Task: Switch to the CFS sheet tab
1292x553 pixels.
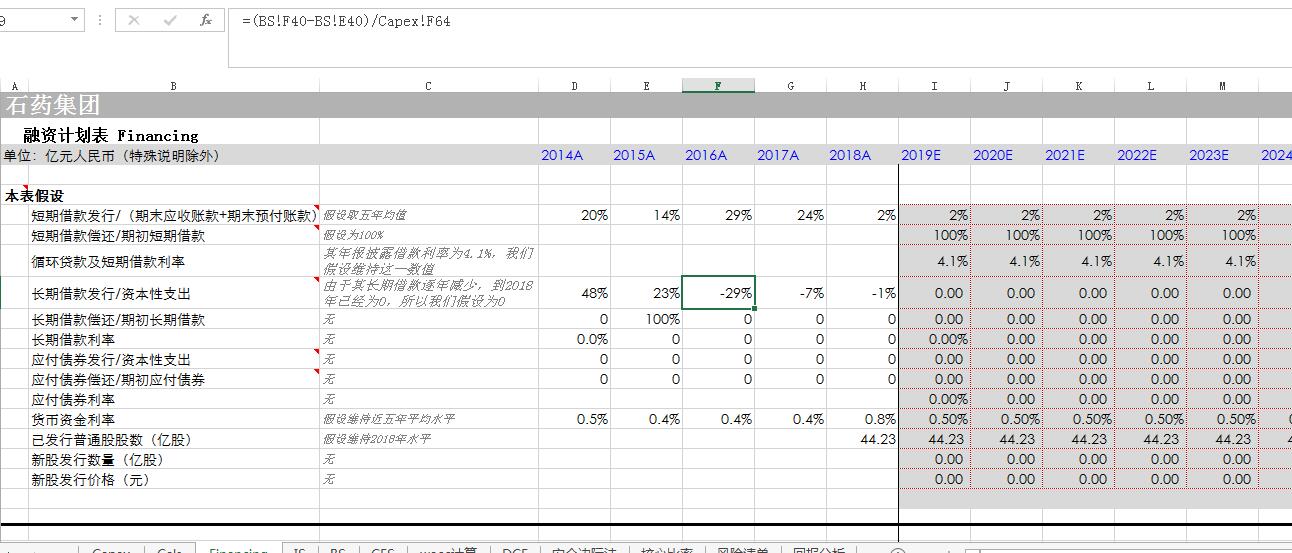Action: tap(382, 549)
